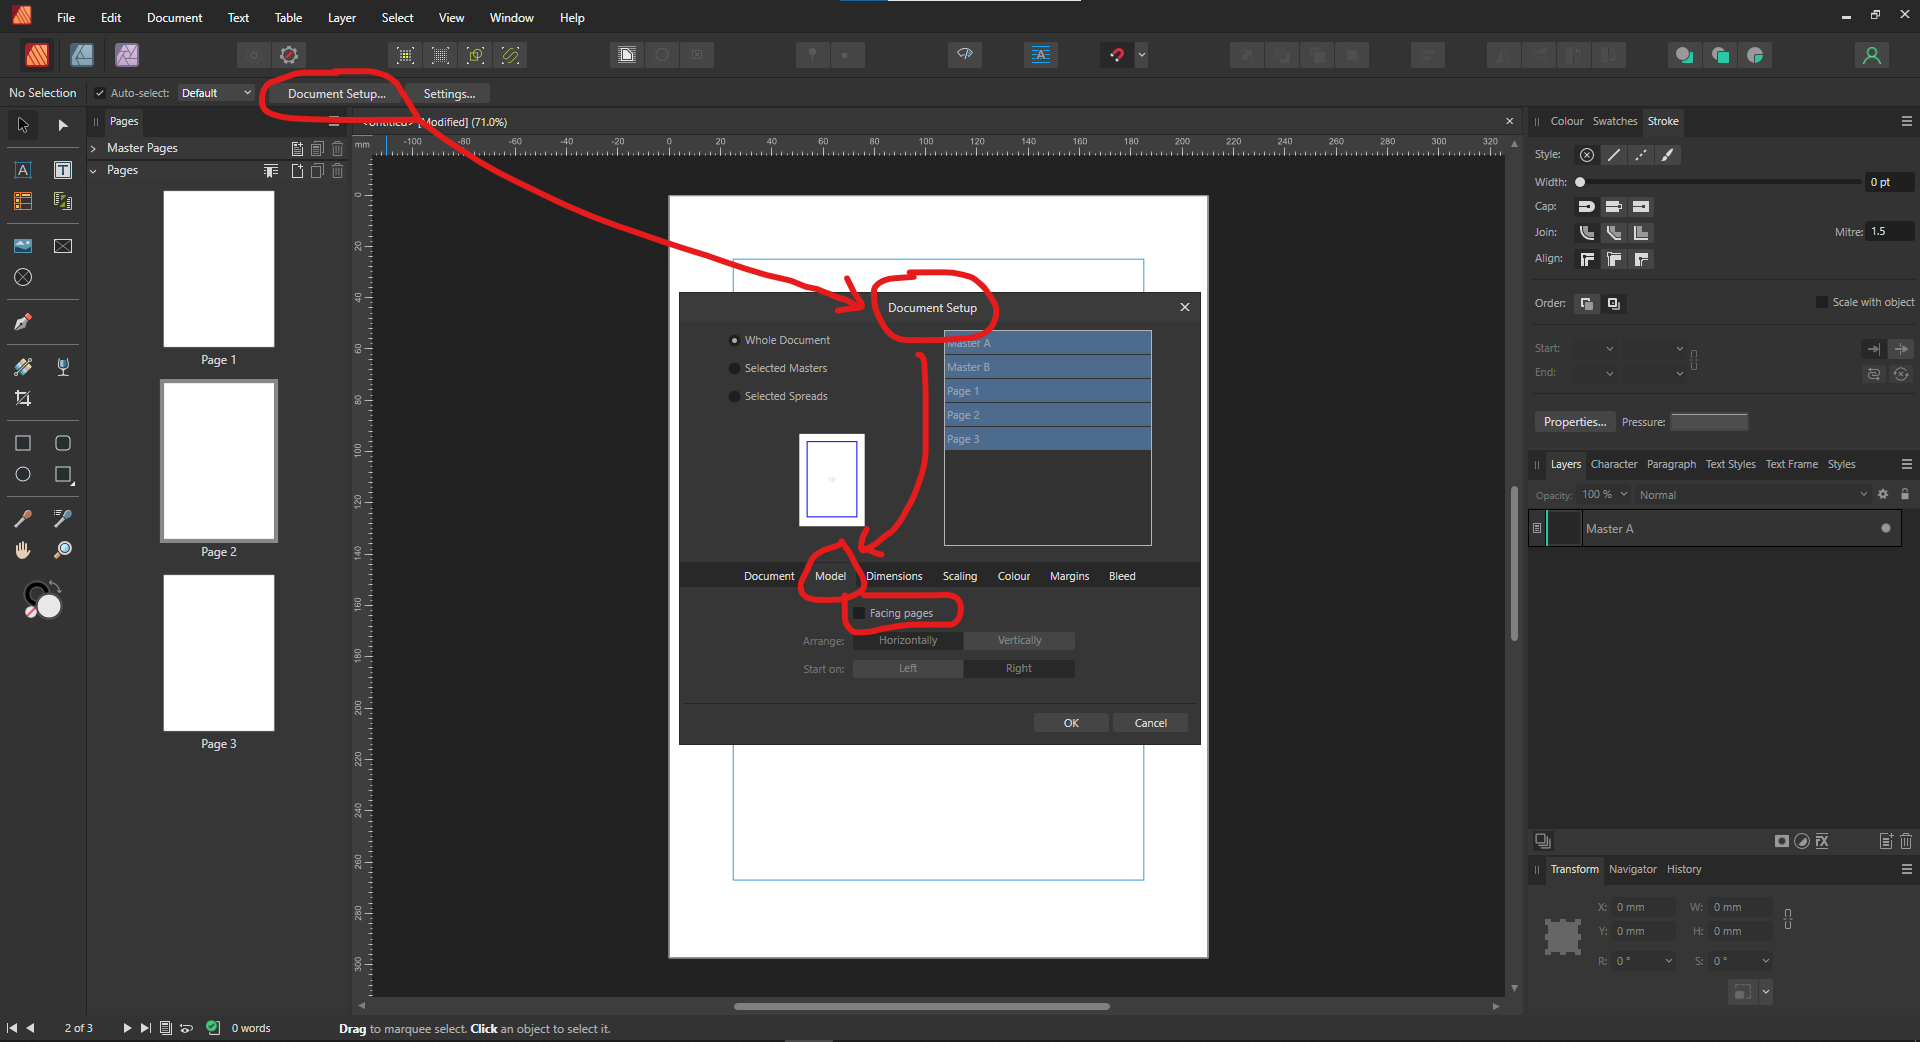Click the Layers panel lock icon
Viewport: 1920px width, 1042px height.
1905,494
